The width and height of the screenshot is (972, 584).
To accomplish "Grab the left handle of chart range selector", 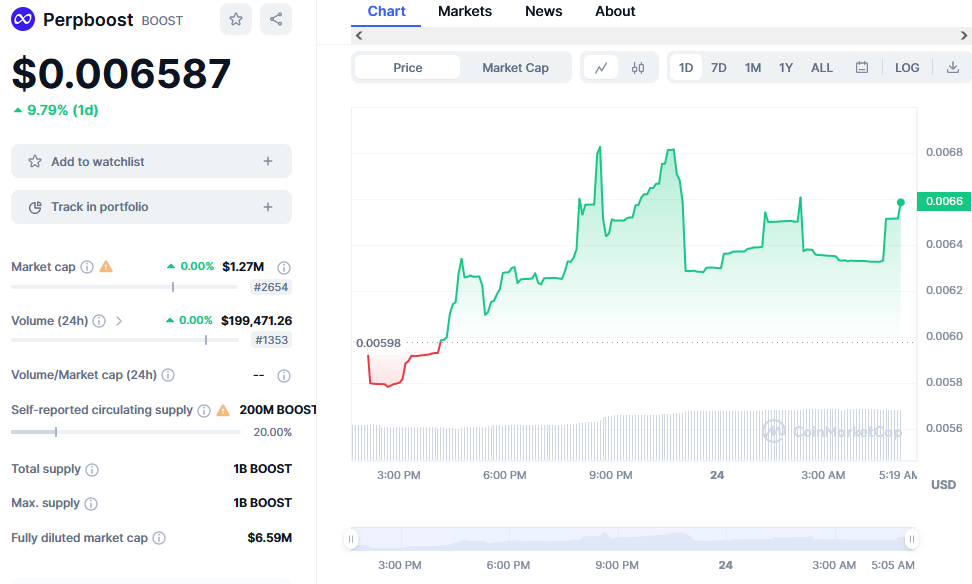I will [351, 539].
